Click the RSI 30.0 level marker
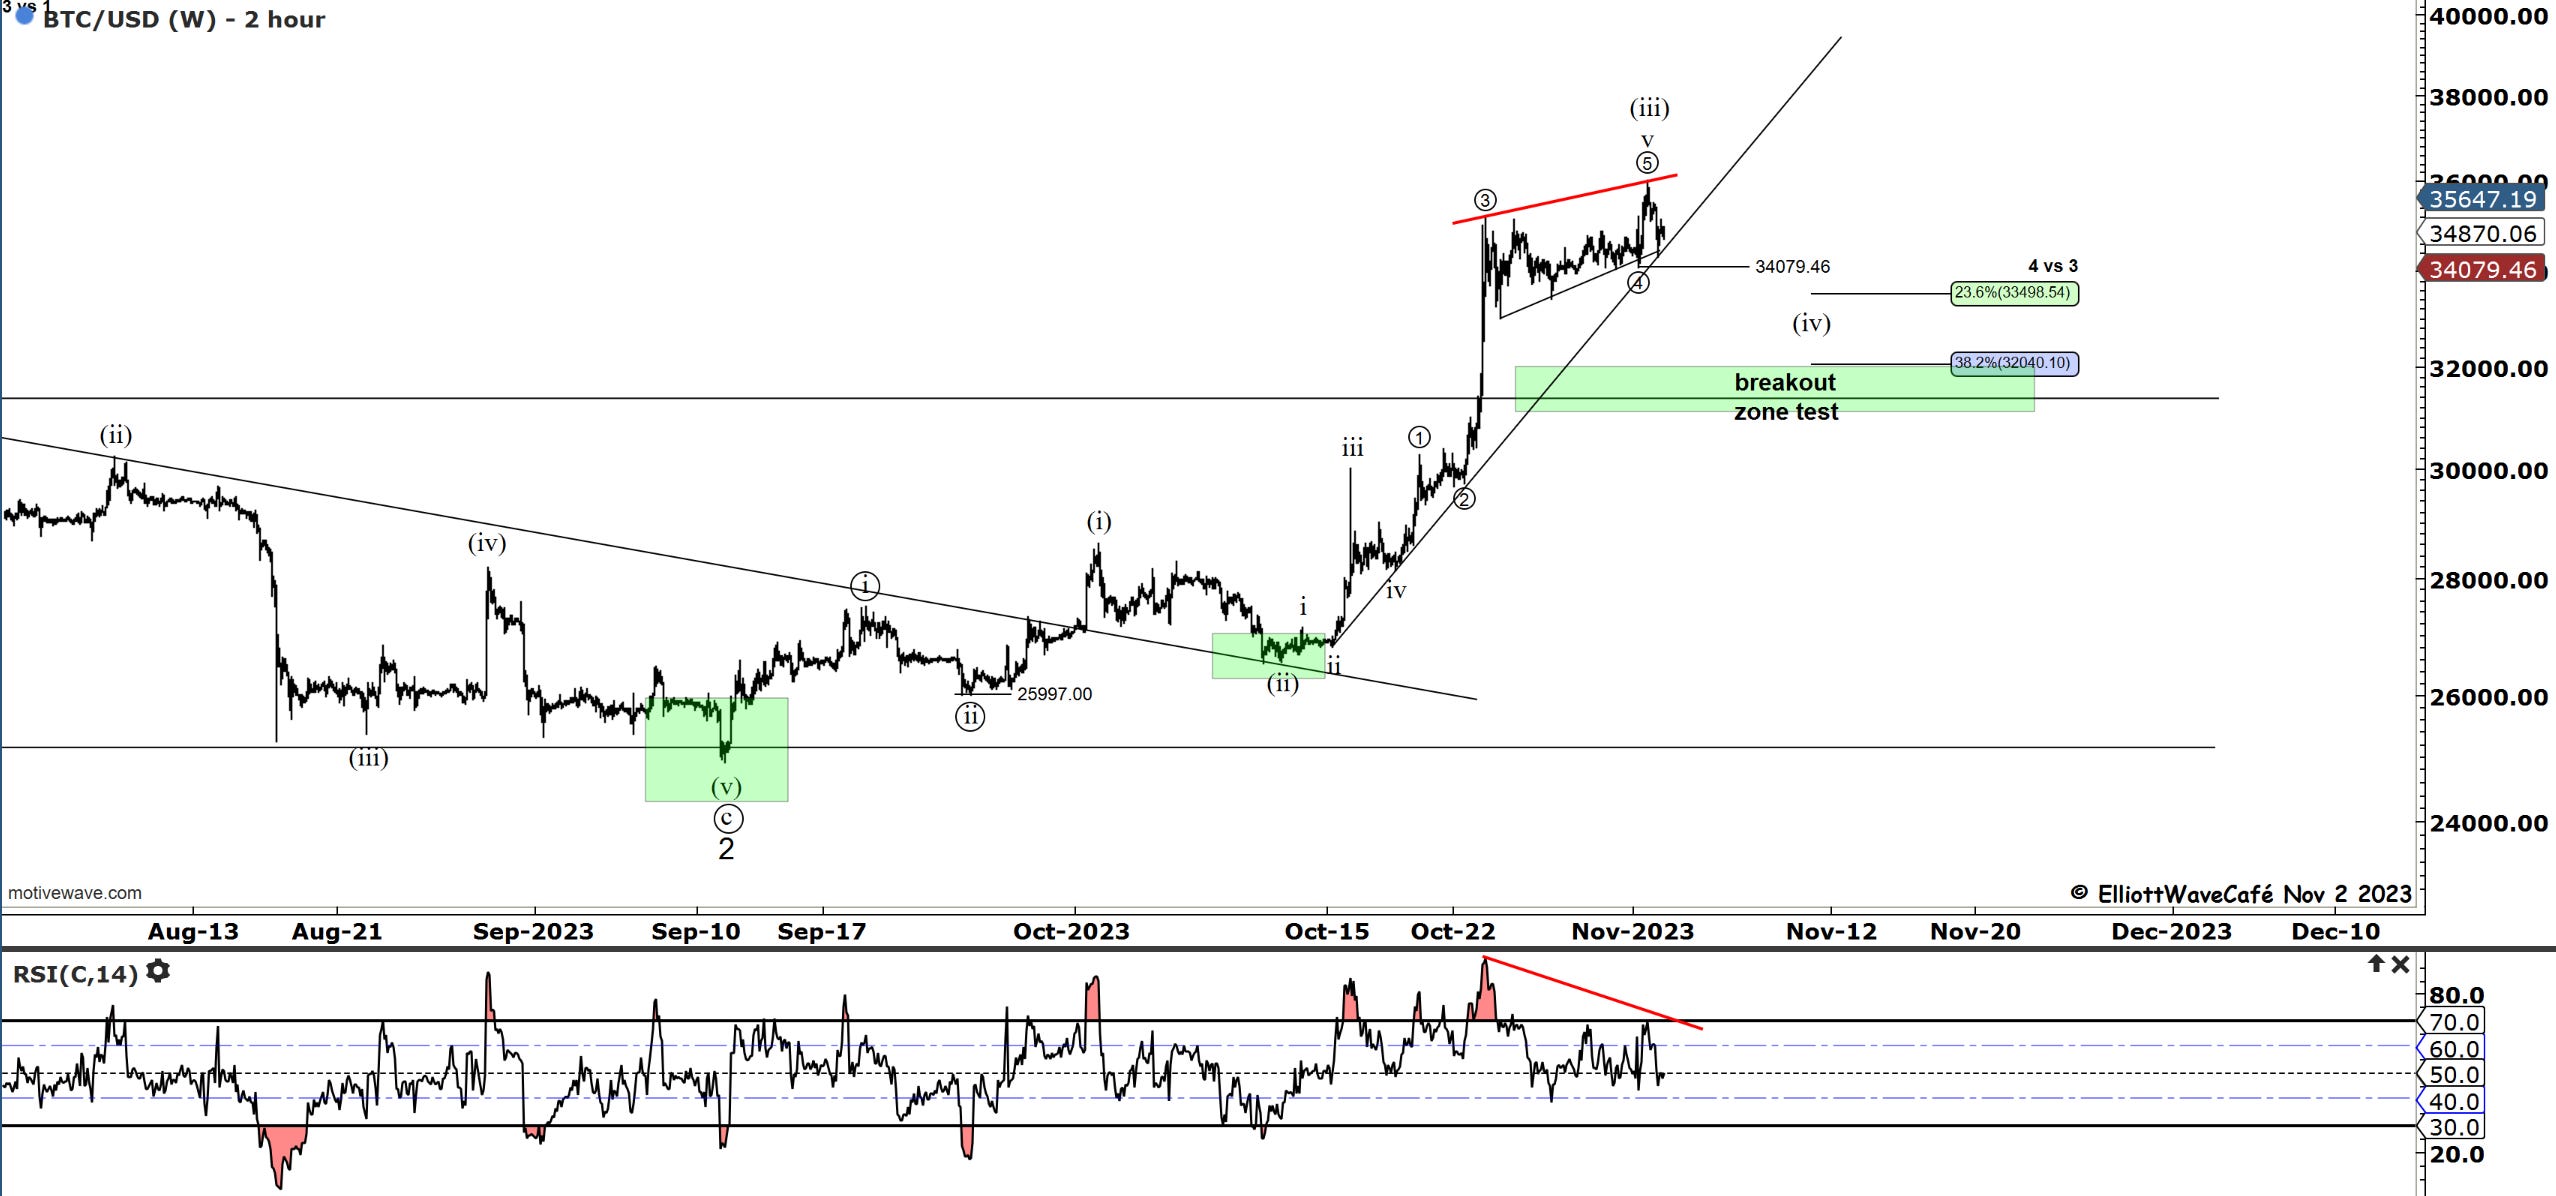This screenshot has width=2556, height=1196. click(2452, 1127)
